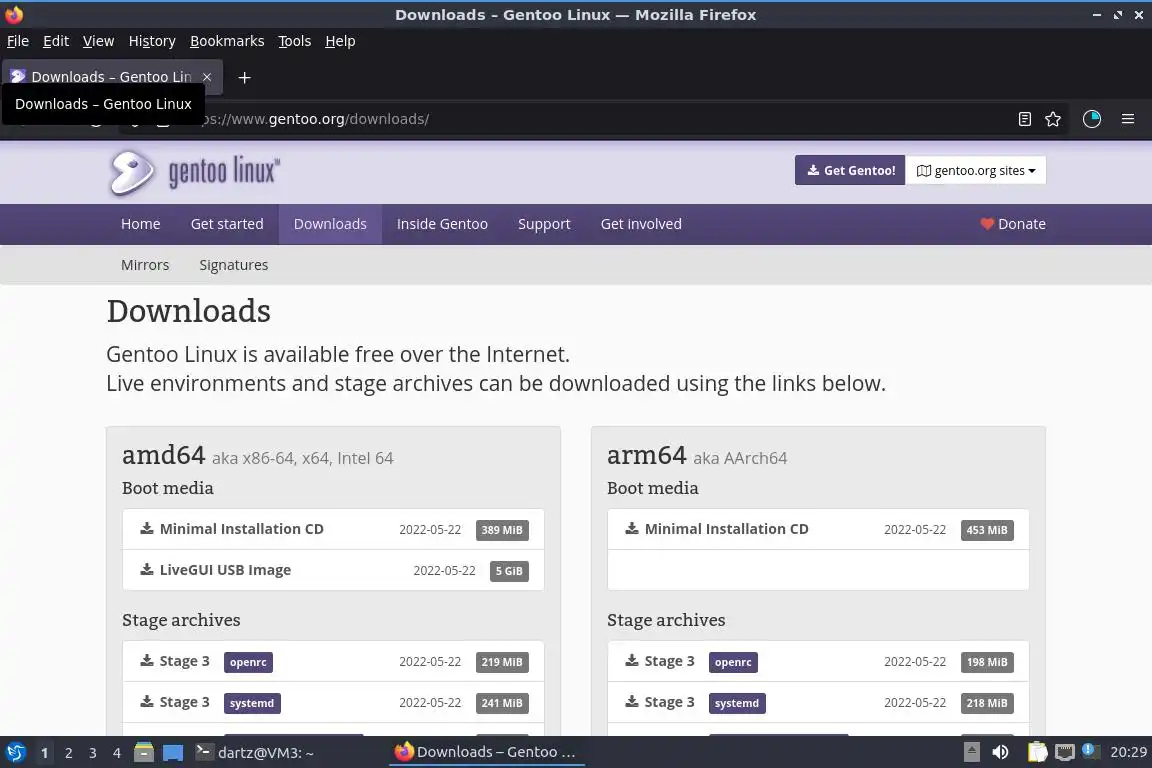Open Firefox hamburger application menu
1152x768 pixels.
[x=1128, y=118]
